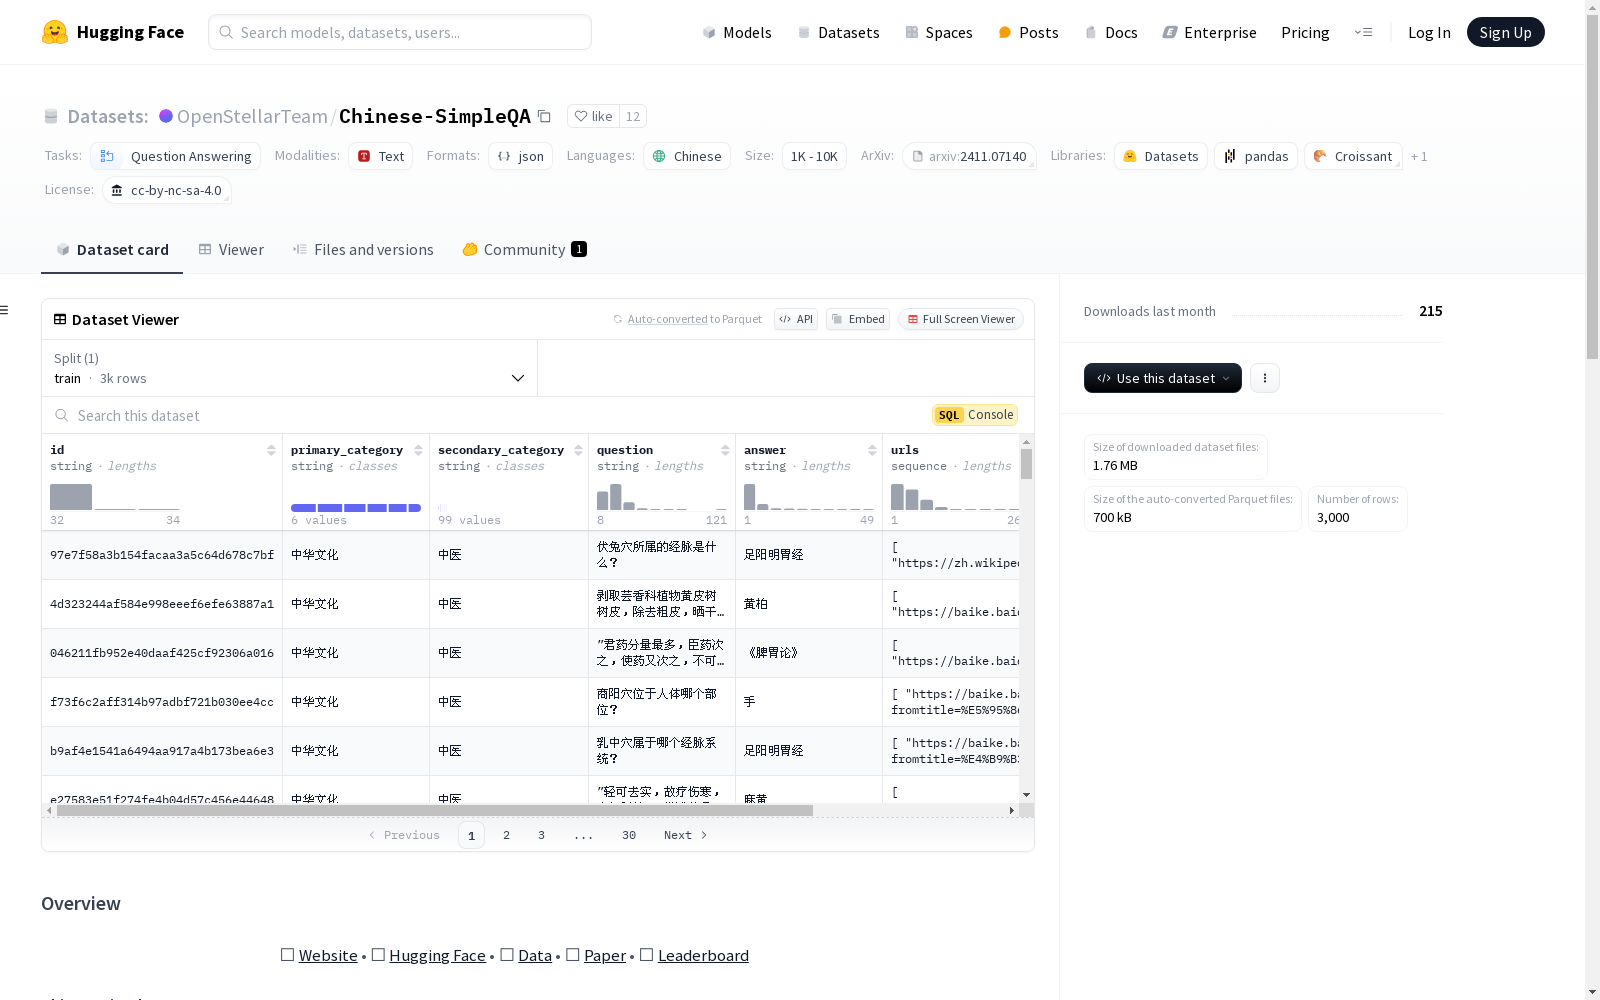Focus the Search models, datasets, users field
Viewport: 1600px width, 1000px height.
[x=400, y=32]
